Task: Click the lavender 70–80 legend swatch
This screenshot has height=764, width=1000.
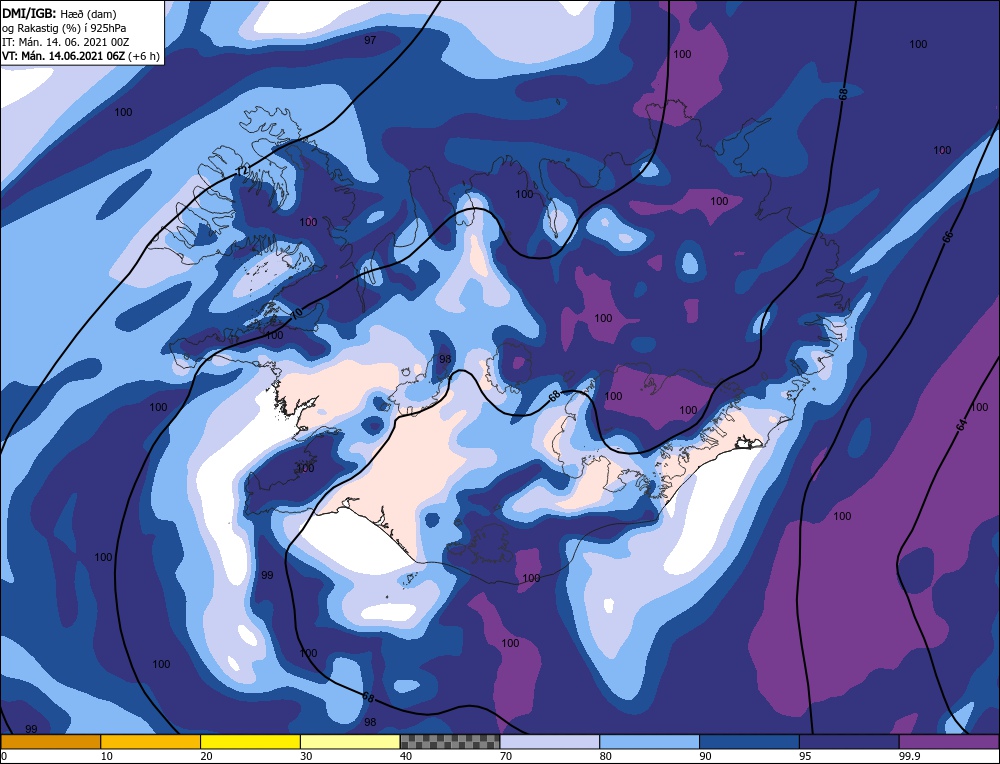Action: pyautogui.click(x=550, y=742)
